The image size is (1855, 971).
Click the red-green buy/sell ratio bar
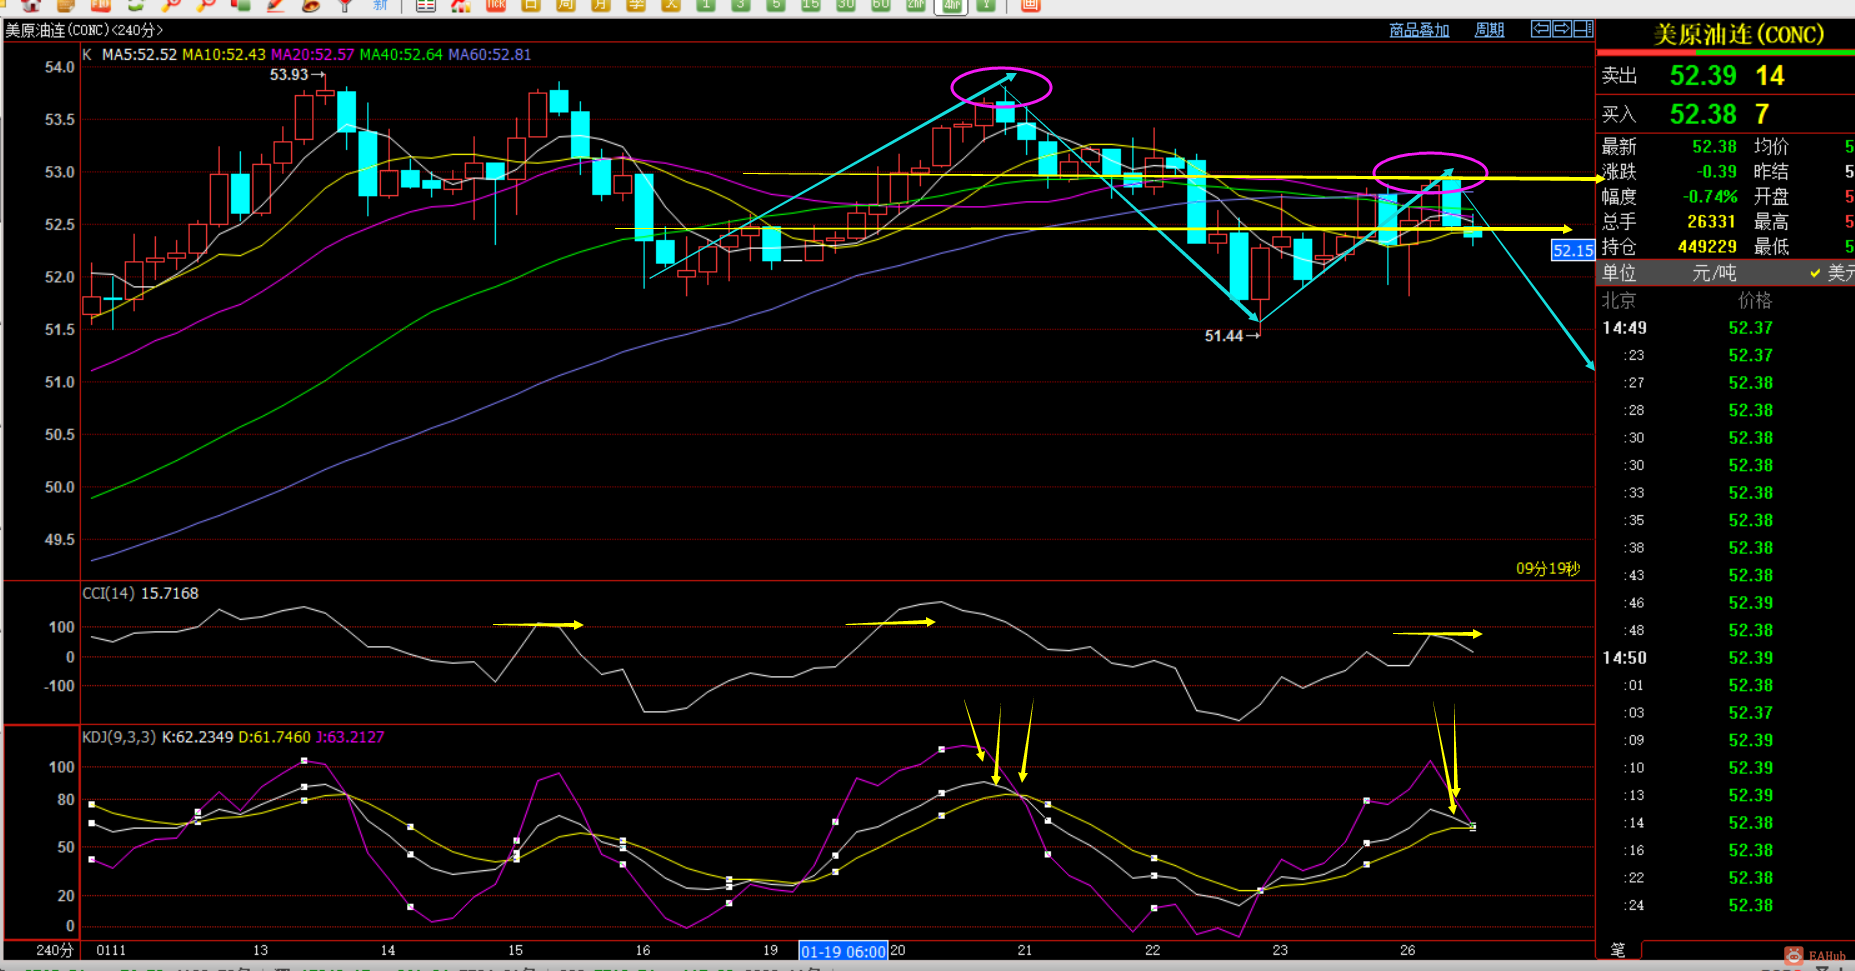tap(1725, 53)
